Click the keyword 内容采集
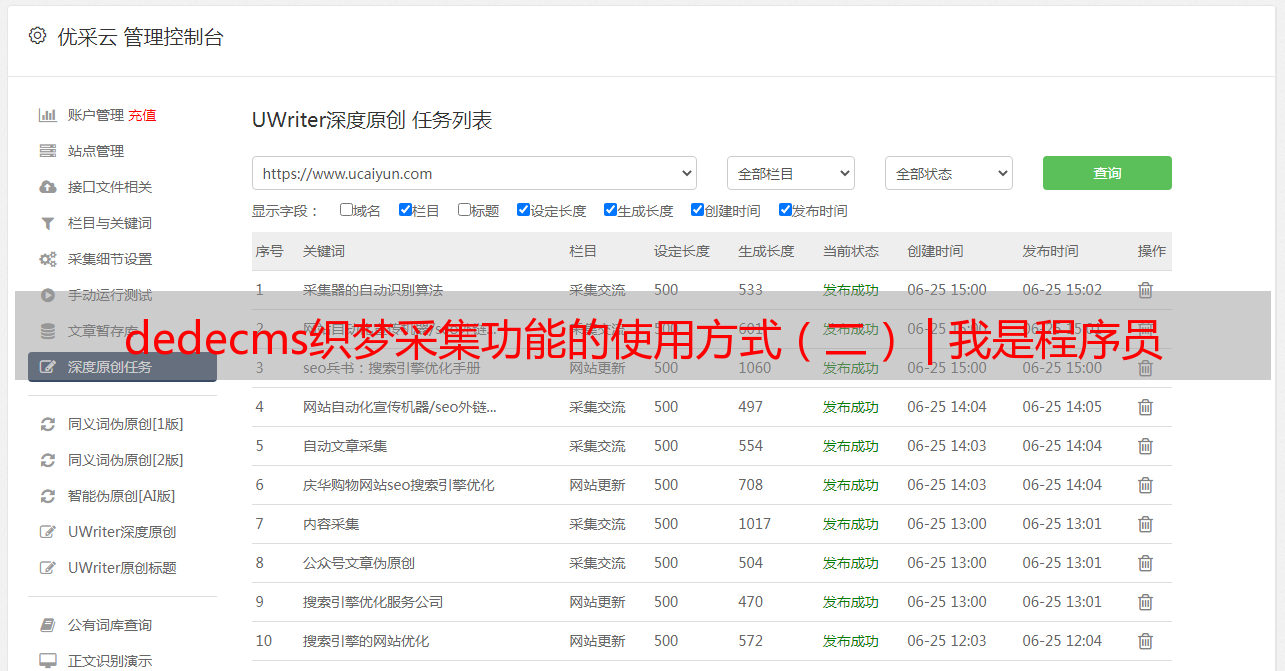The width and height of the screenshot is (1285, 671). coord(331,524)
